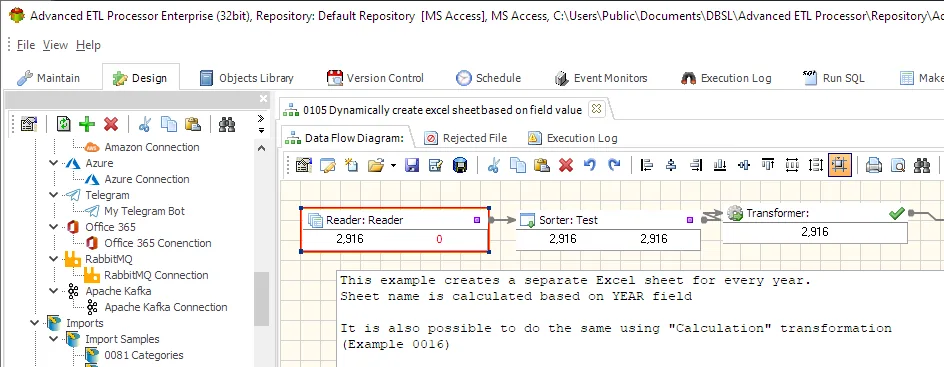Screen dimensions: 944x367
Task: Undo the last diagram change
Action: tap(590, 165)
